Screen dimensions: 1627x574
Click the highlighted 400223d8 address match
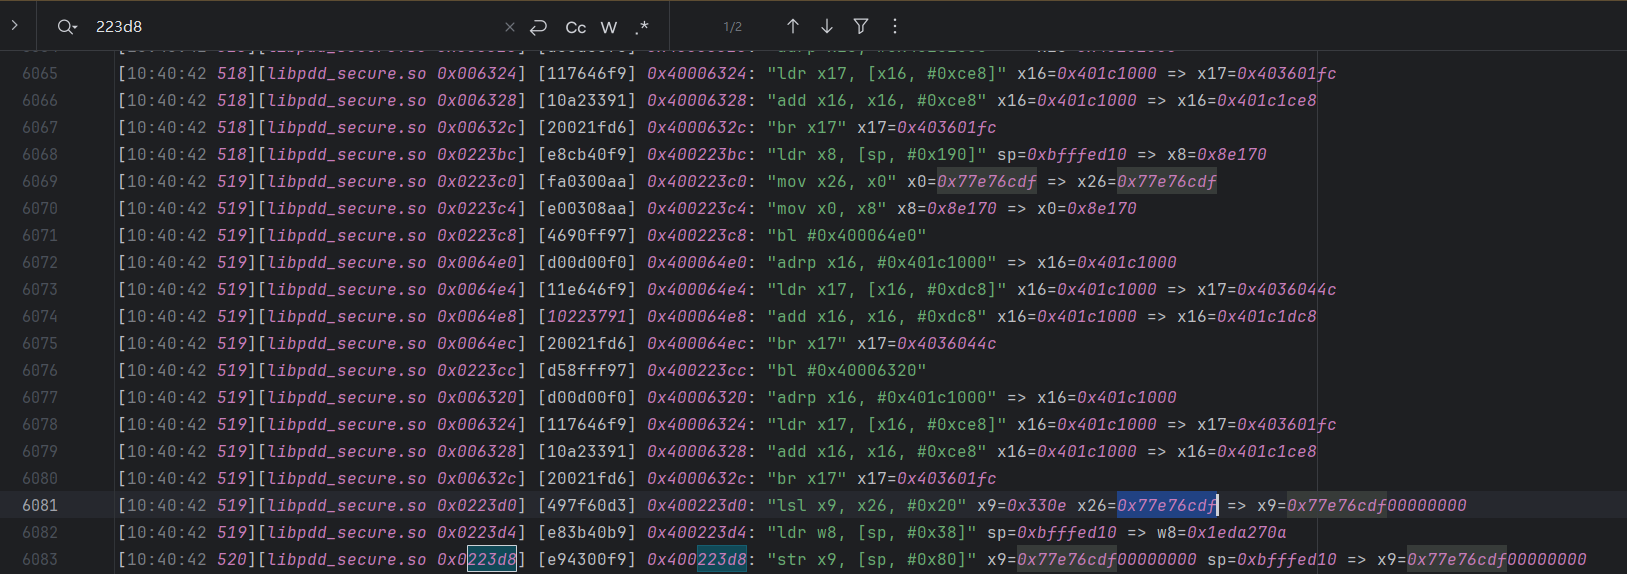pos(722,560)
